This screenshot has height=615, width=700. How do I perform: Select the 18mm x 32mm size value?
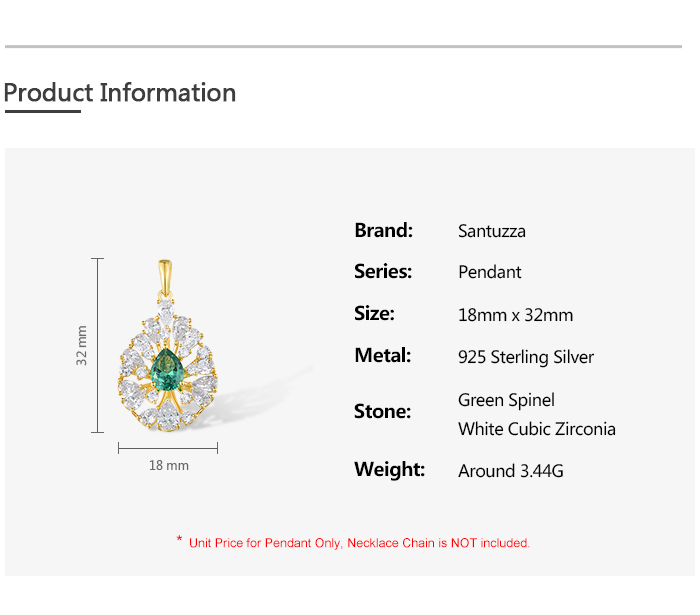516,315
